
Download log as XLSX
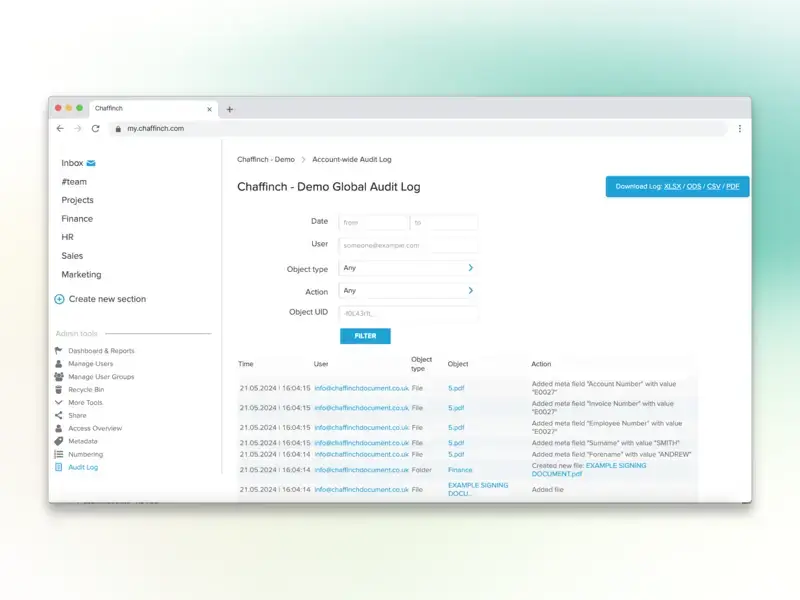(x=672, y=187)
